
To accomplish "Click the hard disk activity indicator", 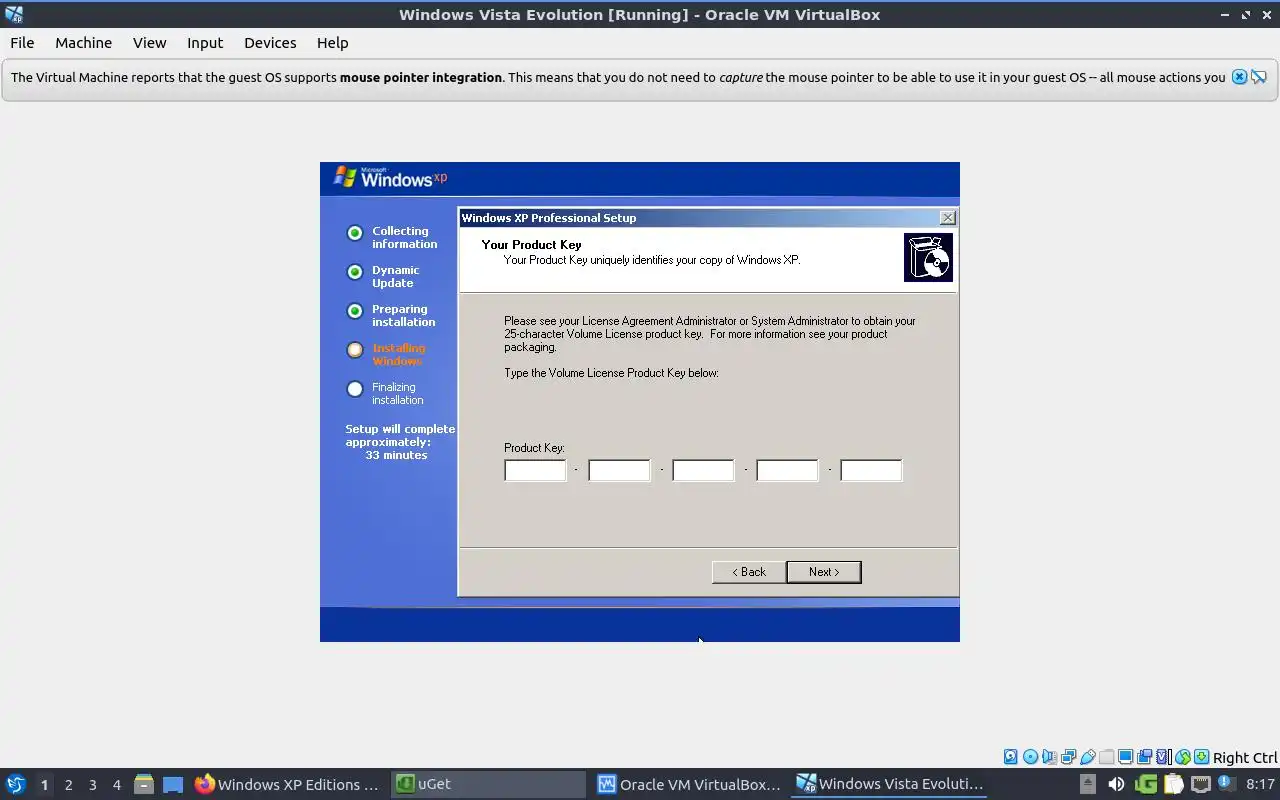I will (1010, 757).
